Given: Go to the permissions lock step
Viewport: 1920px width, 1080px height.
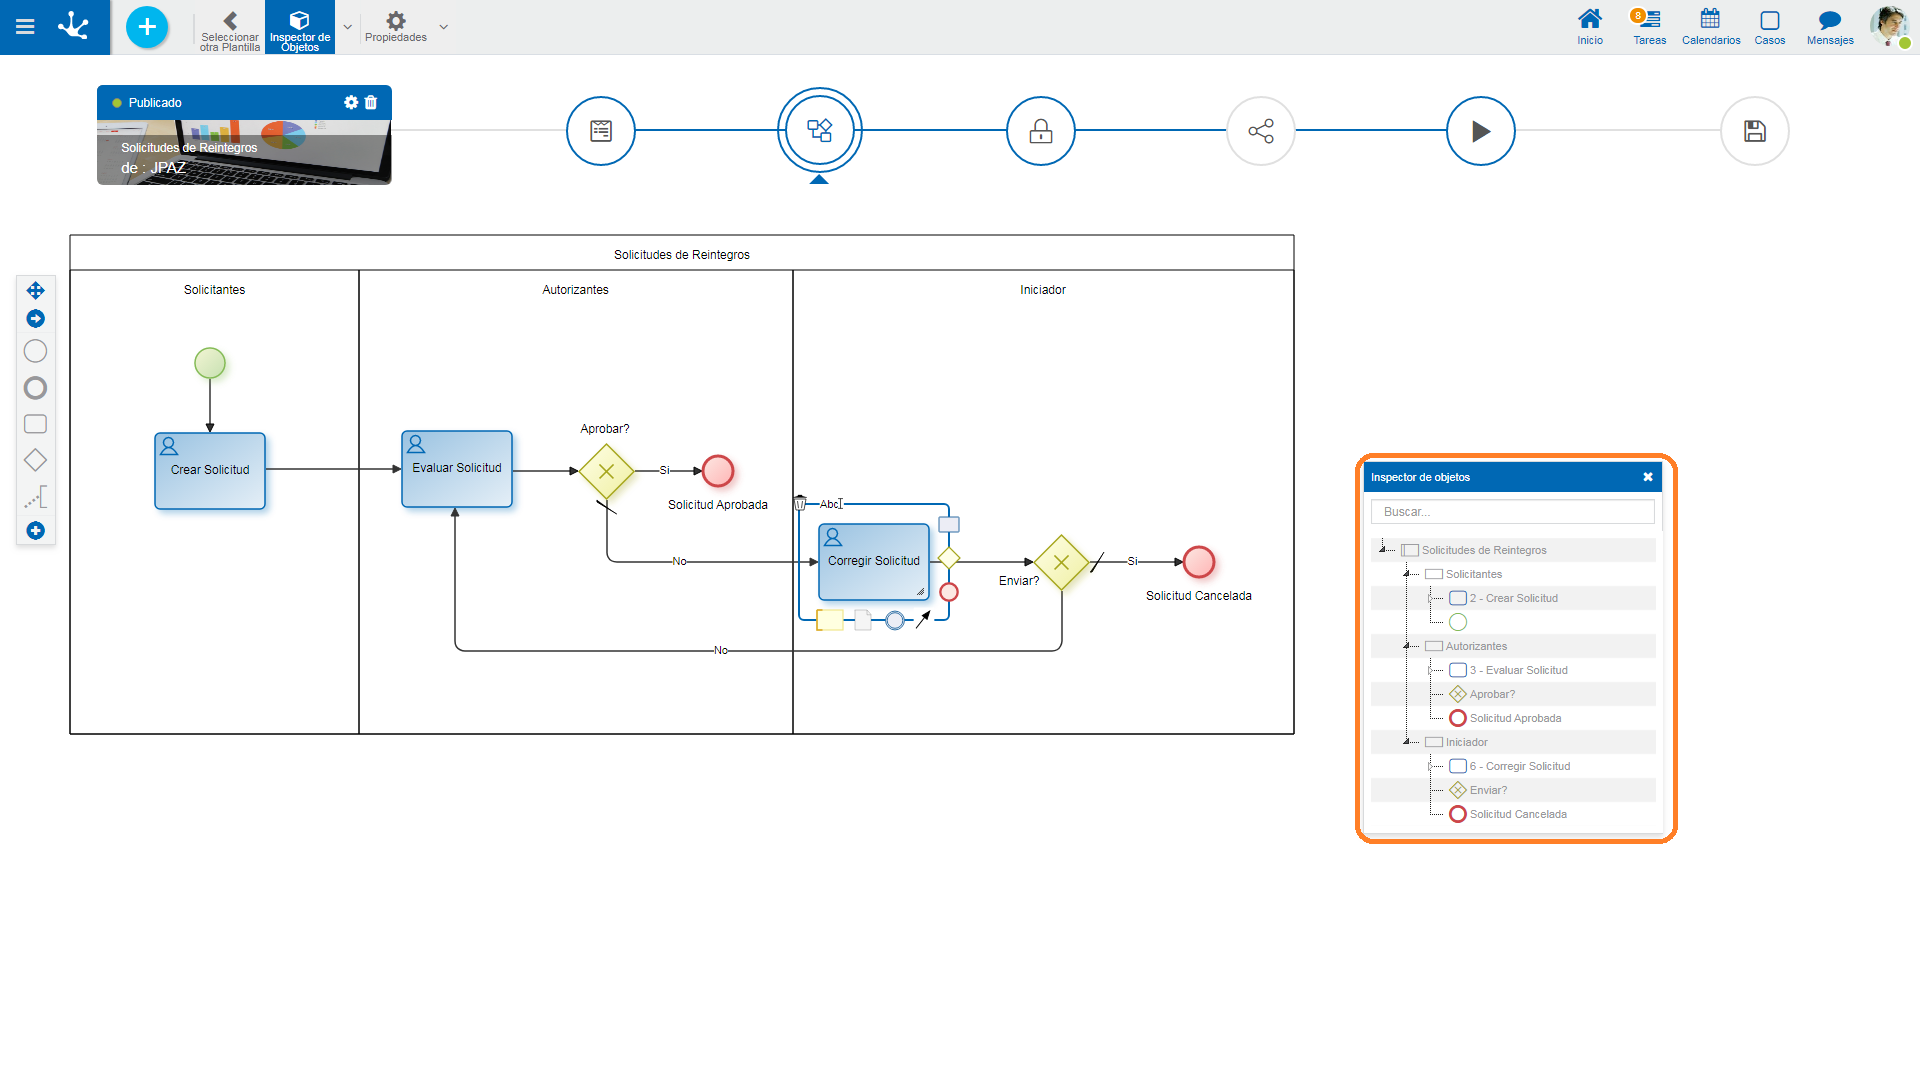Looking at the screenshot, I should (1041, 131).
